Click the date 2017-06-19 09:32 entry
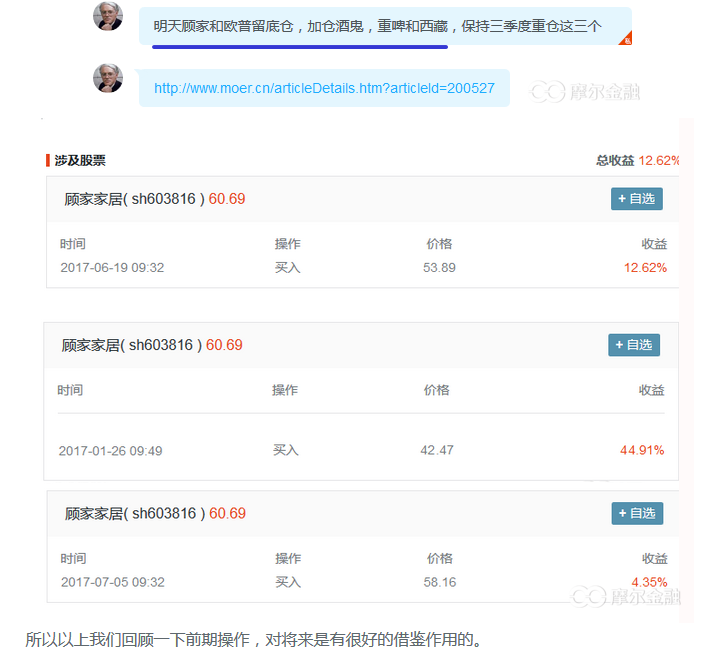This screenshot has width=705, height=657. [x=112, y=267]
